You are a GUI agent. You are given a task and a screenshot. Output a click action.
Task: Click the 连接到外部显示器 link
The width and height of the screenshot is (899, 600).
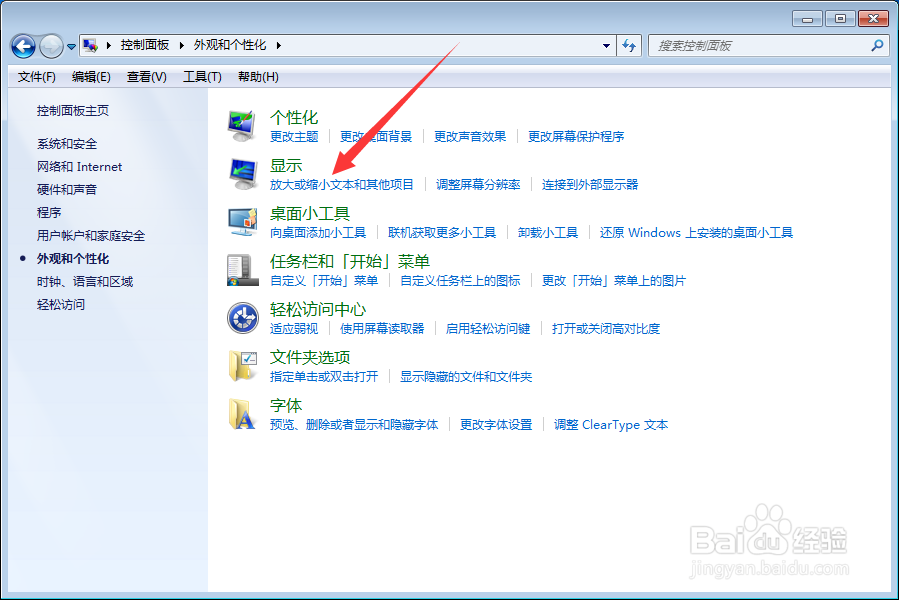point(590,185)
